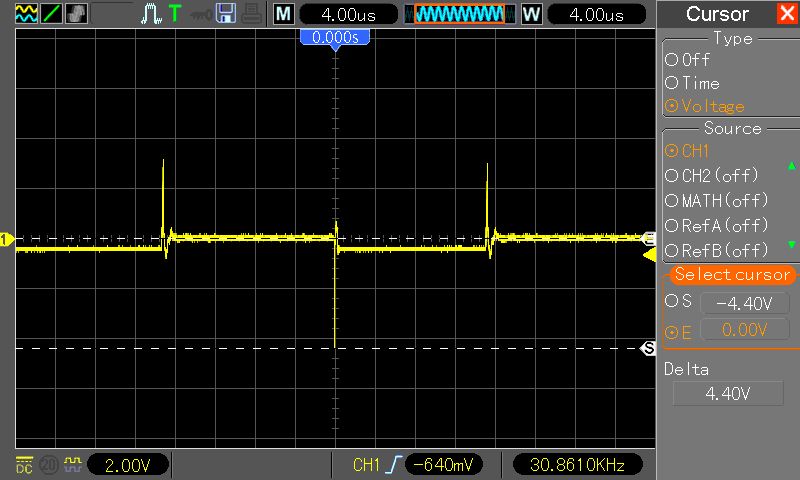Click the -640mV trigger level readout
The height and width of the screenshot is (480, 800).
[x=443, y=465]
